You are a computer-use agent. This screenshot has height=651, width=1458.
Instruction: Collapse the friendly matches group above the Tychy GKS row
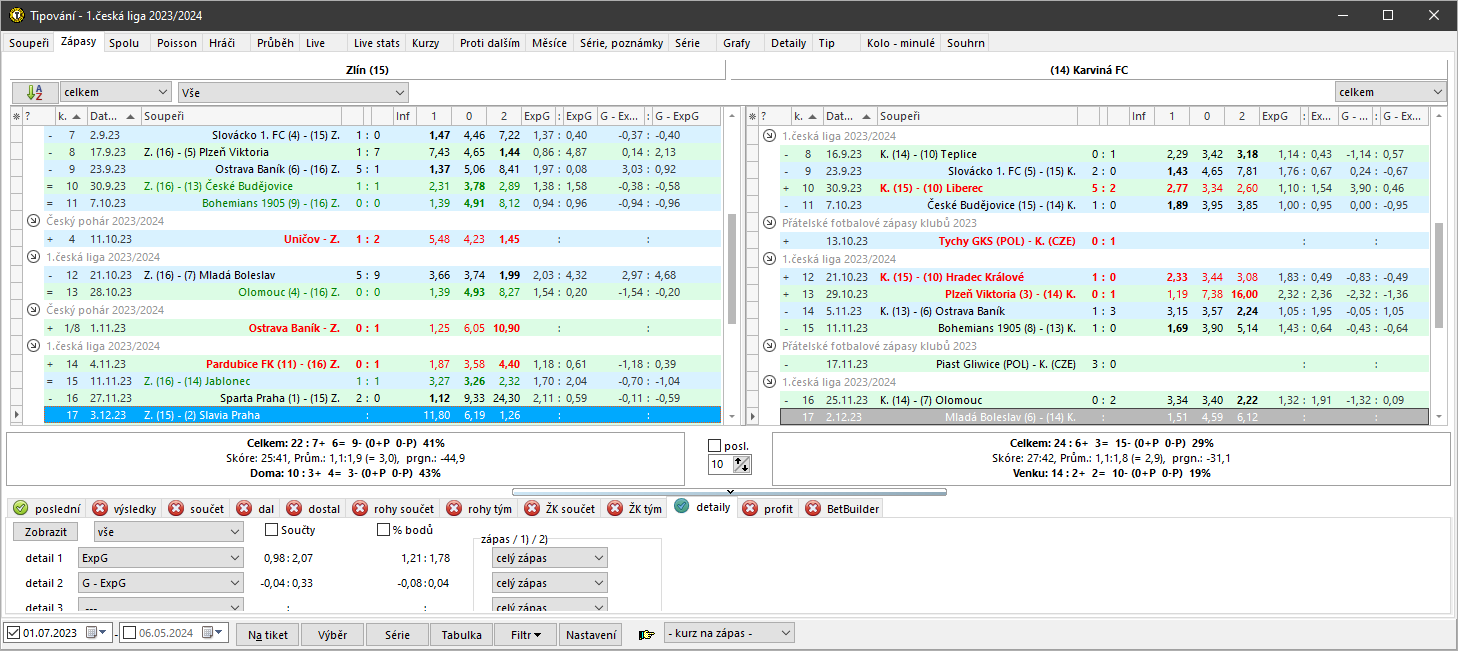click(768, 224)
